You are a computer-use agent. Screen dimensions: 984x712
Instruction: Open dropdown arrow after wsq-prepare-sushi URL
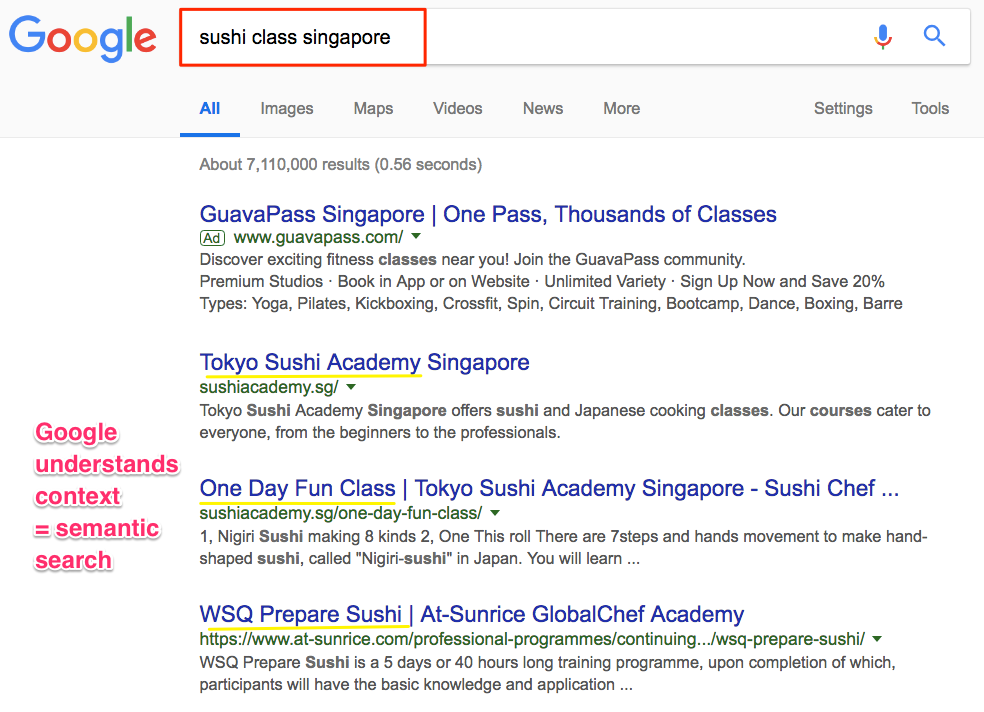[x=877, y=638]
